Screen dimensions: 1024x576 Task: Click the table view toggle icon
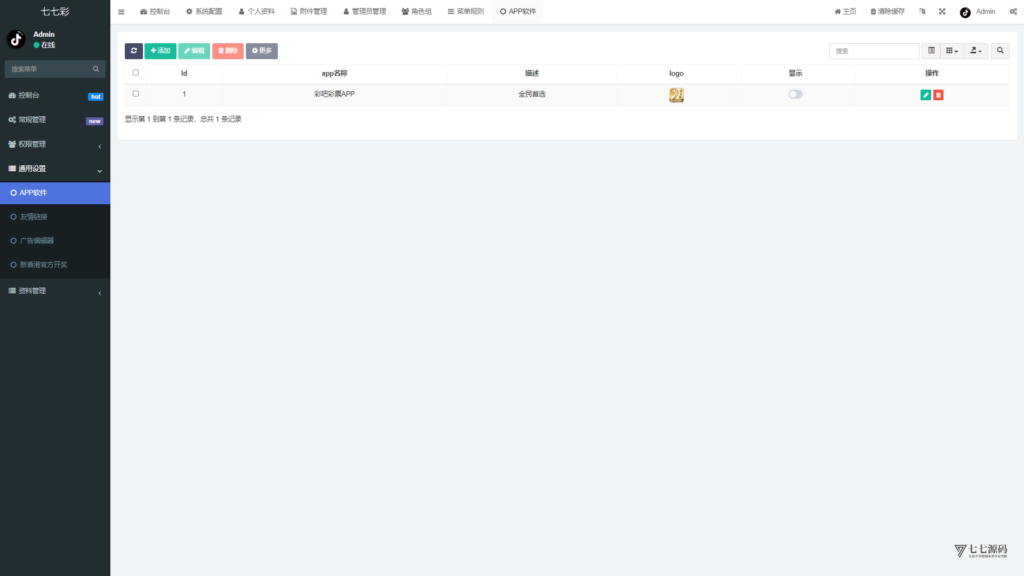(x=931, y=50)
